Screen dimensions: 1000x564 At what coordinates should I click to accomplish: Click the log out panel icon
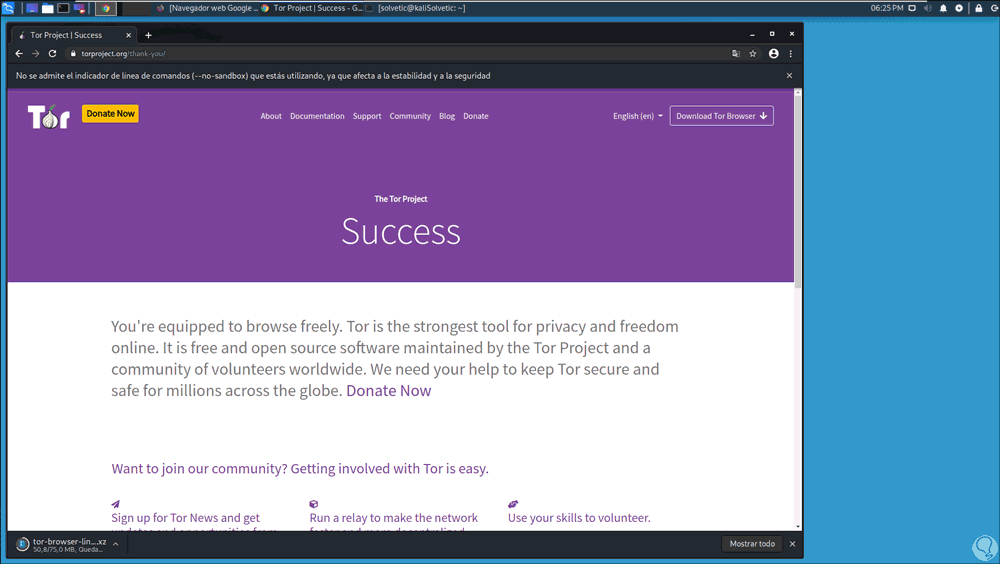995,8
